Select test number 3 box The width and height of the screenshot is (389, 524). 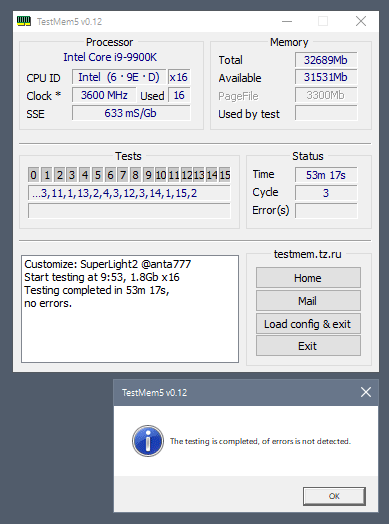coord(72,175)
